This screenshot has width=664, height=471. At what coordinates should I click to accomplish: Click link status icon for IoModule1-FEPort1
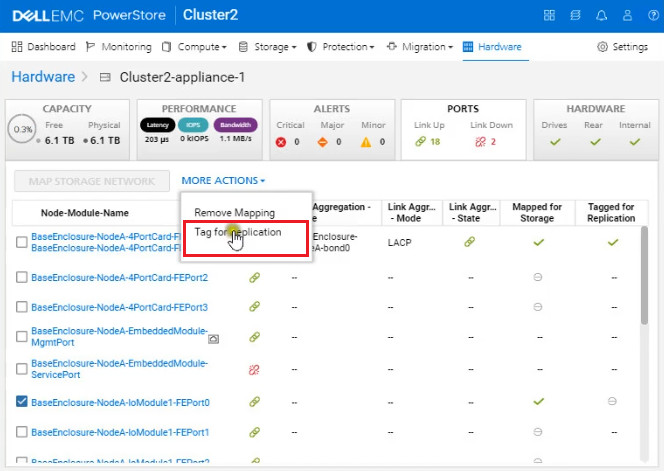(255, 432)
